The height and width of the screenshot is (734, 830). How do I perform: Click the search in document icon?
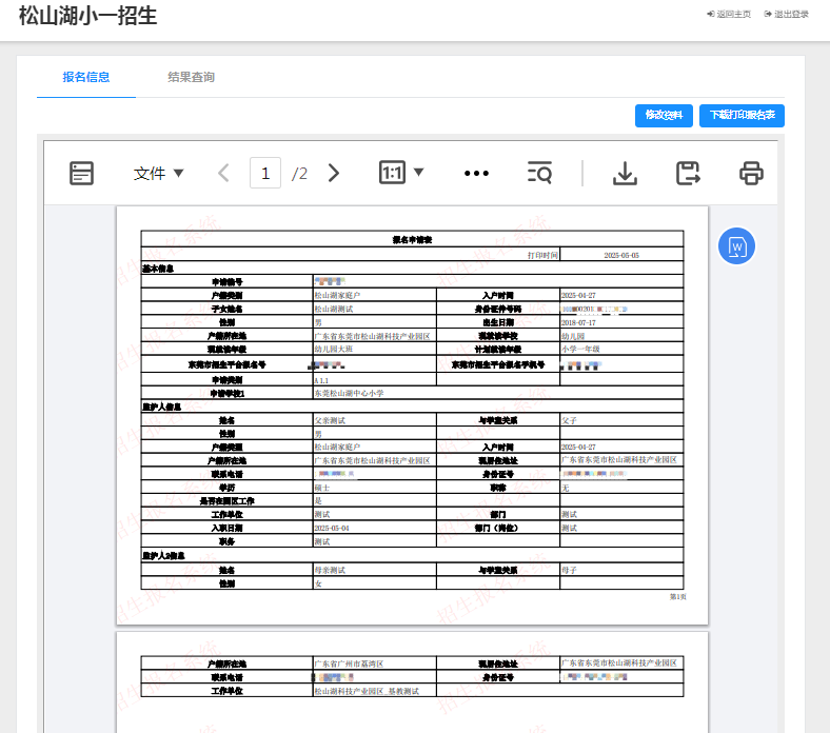click(539, 173)
